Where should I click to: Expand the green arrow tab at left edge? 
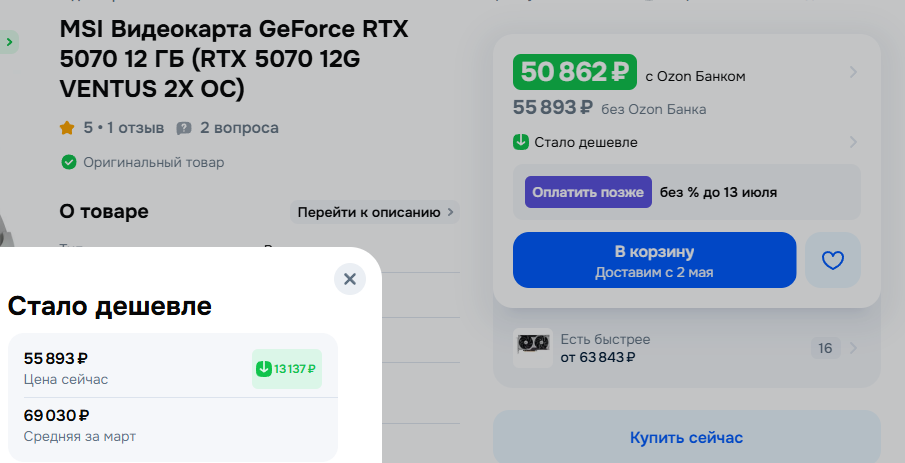point(9,42)
